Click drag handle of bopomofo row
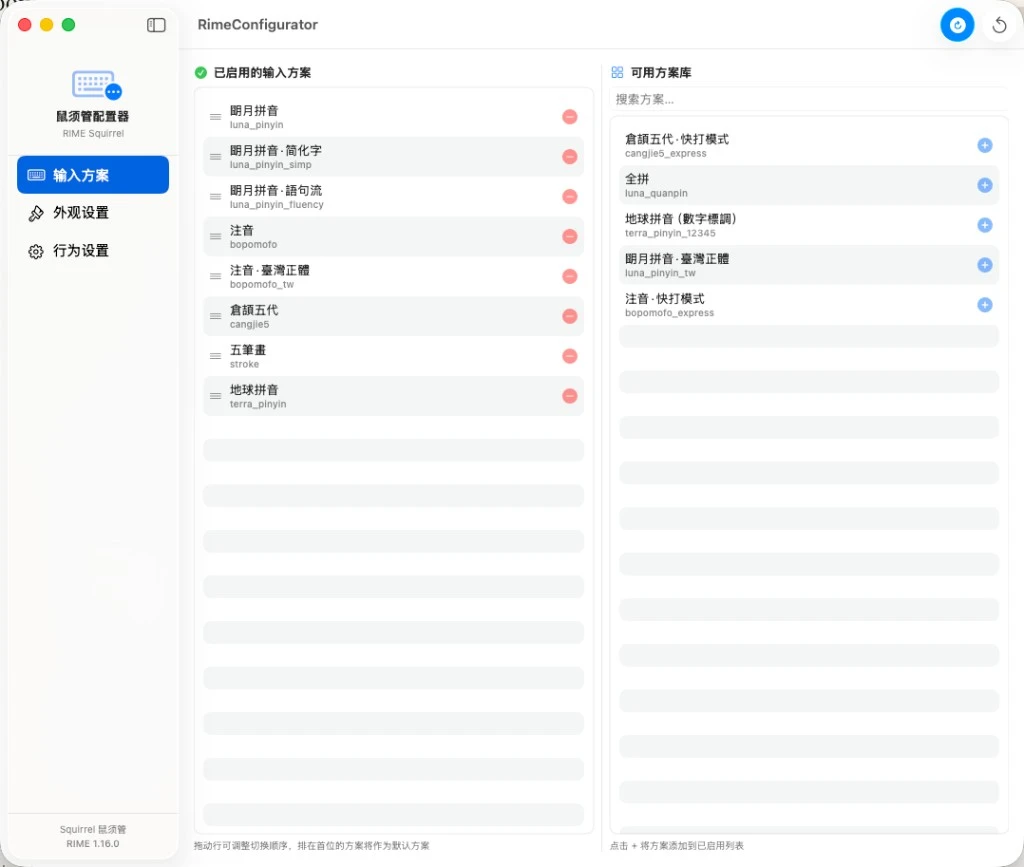 (x=215, y=236)
